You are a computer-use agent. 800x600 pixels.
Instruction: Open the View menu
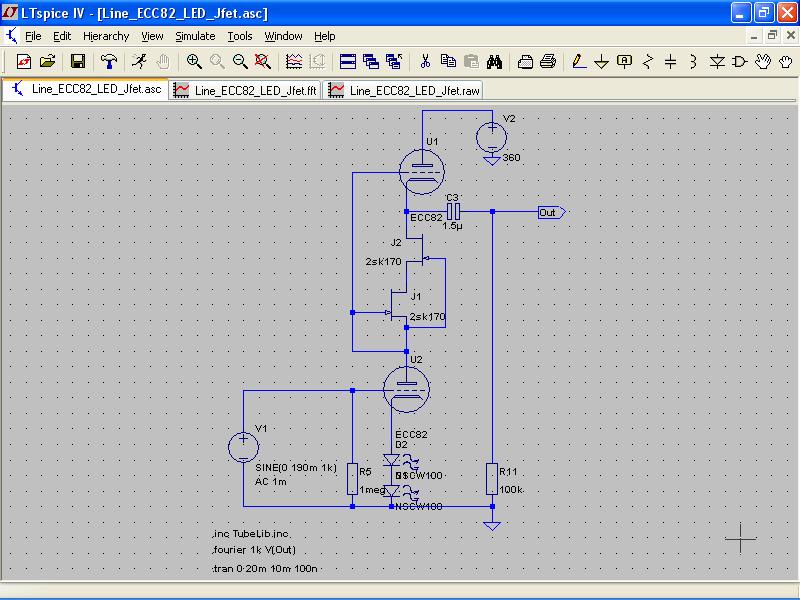coord(152,36)
